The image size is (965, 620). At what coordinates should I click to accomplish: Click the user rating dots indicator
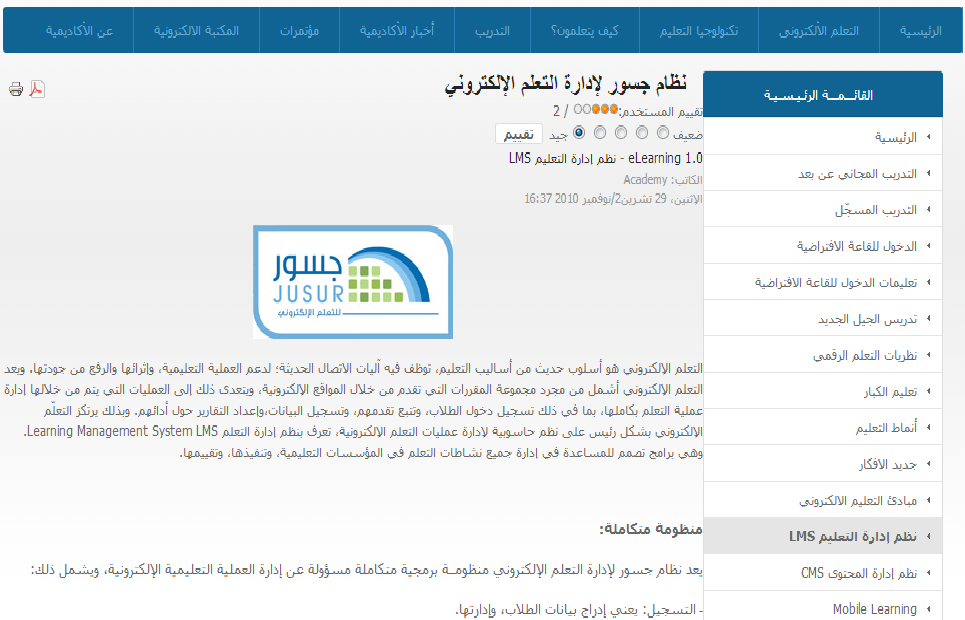tap(596, 110)
